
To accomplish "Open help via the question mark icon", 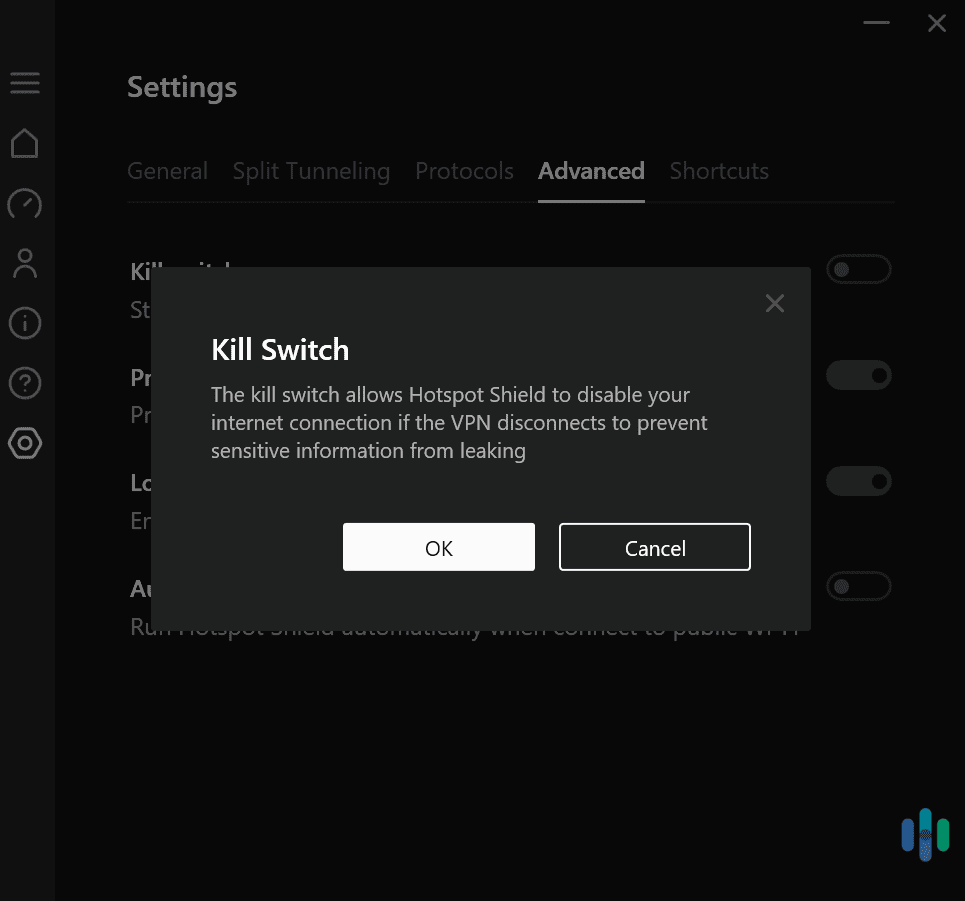I will tap(25, 383).
